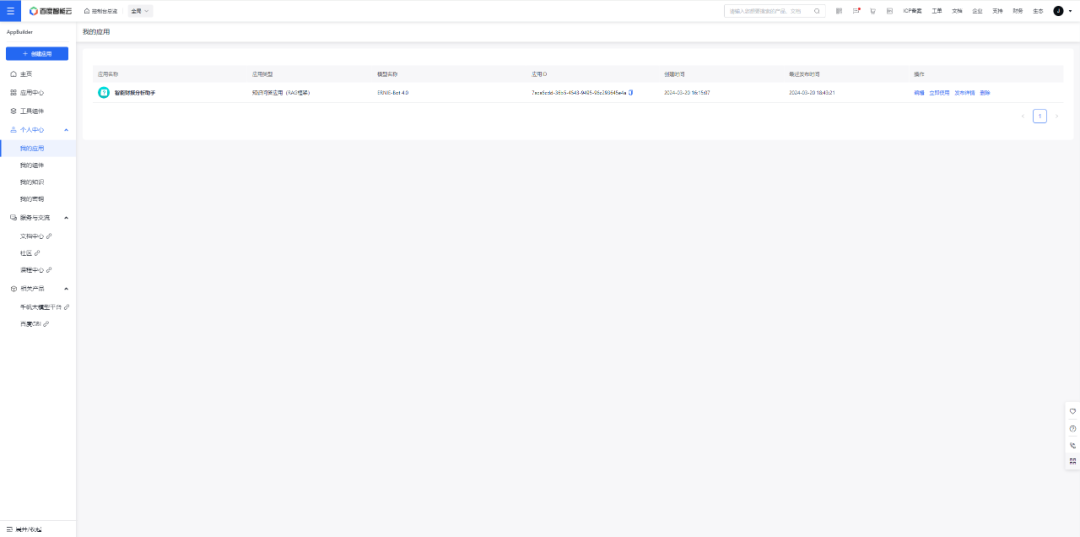Expand the account dropdown arrow

[x=1070, y=12]
